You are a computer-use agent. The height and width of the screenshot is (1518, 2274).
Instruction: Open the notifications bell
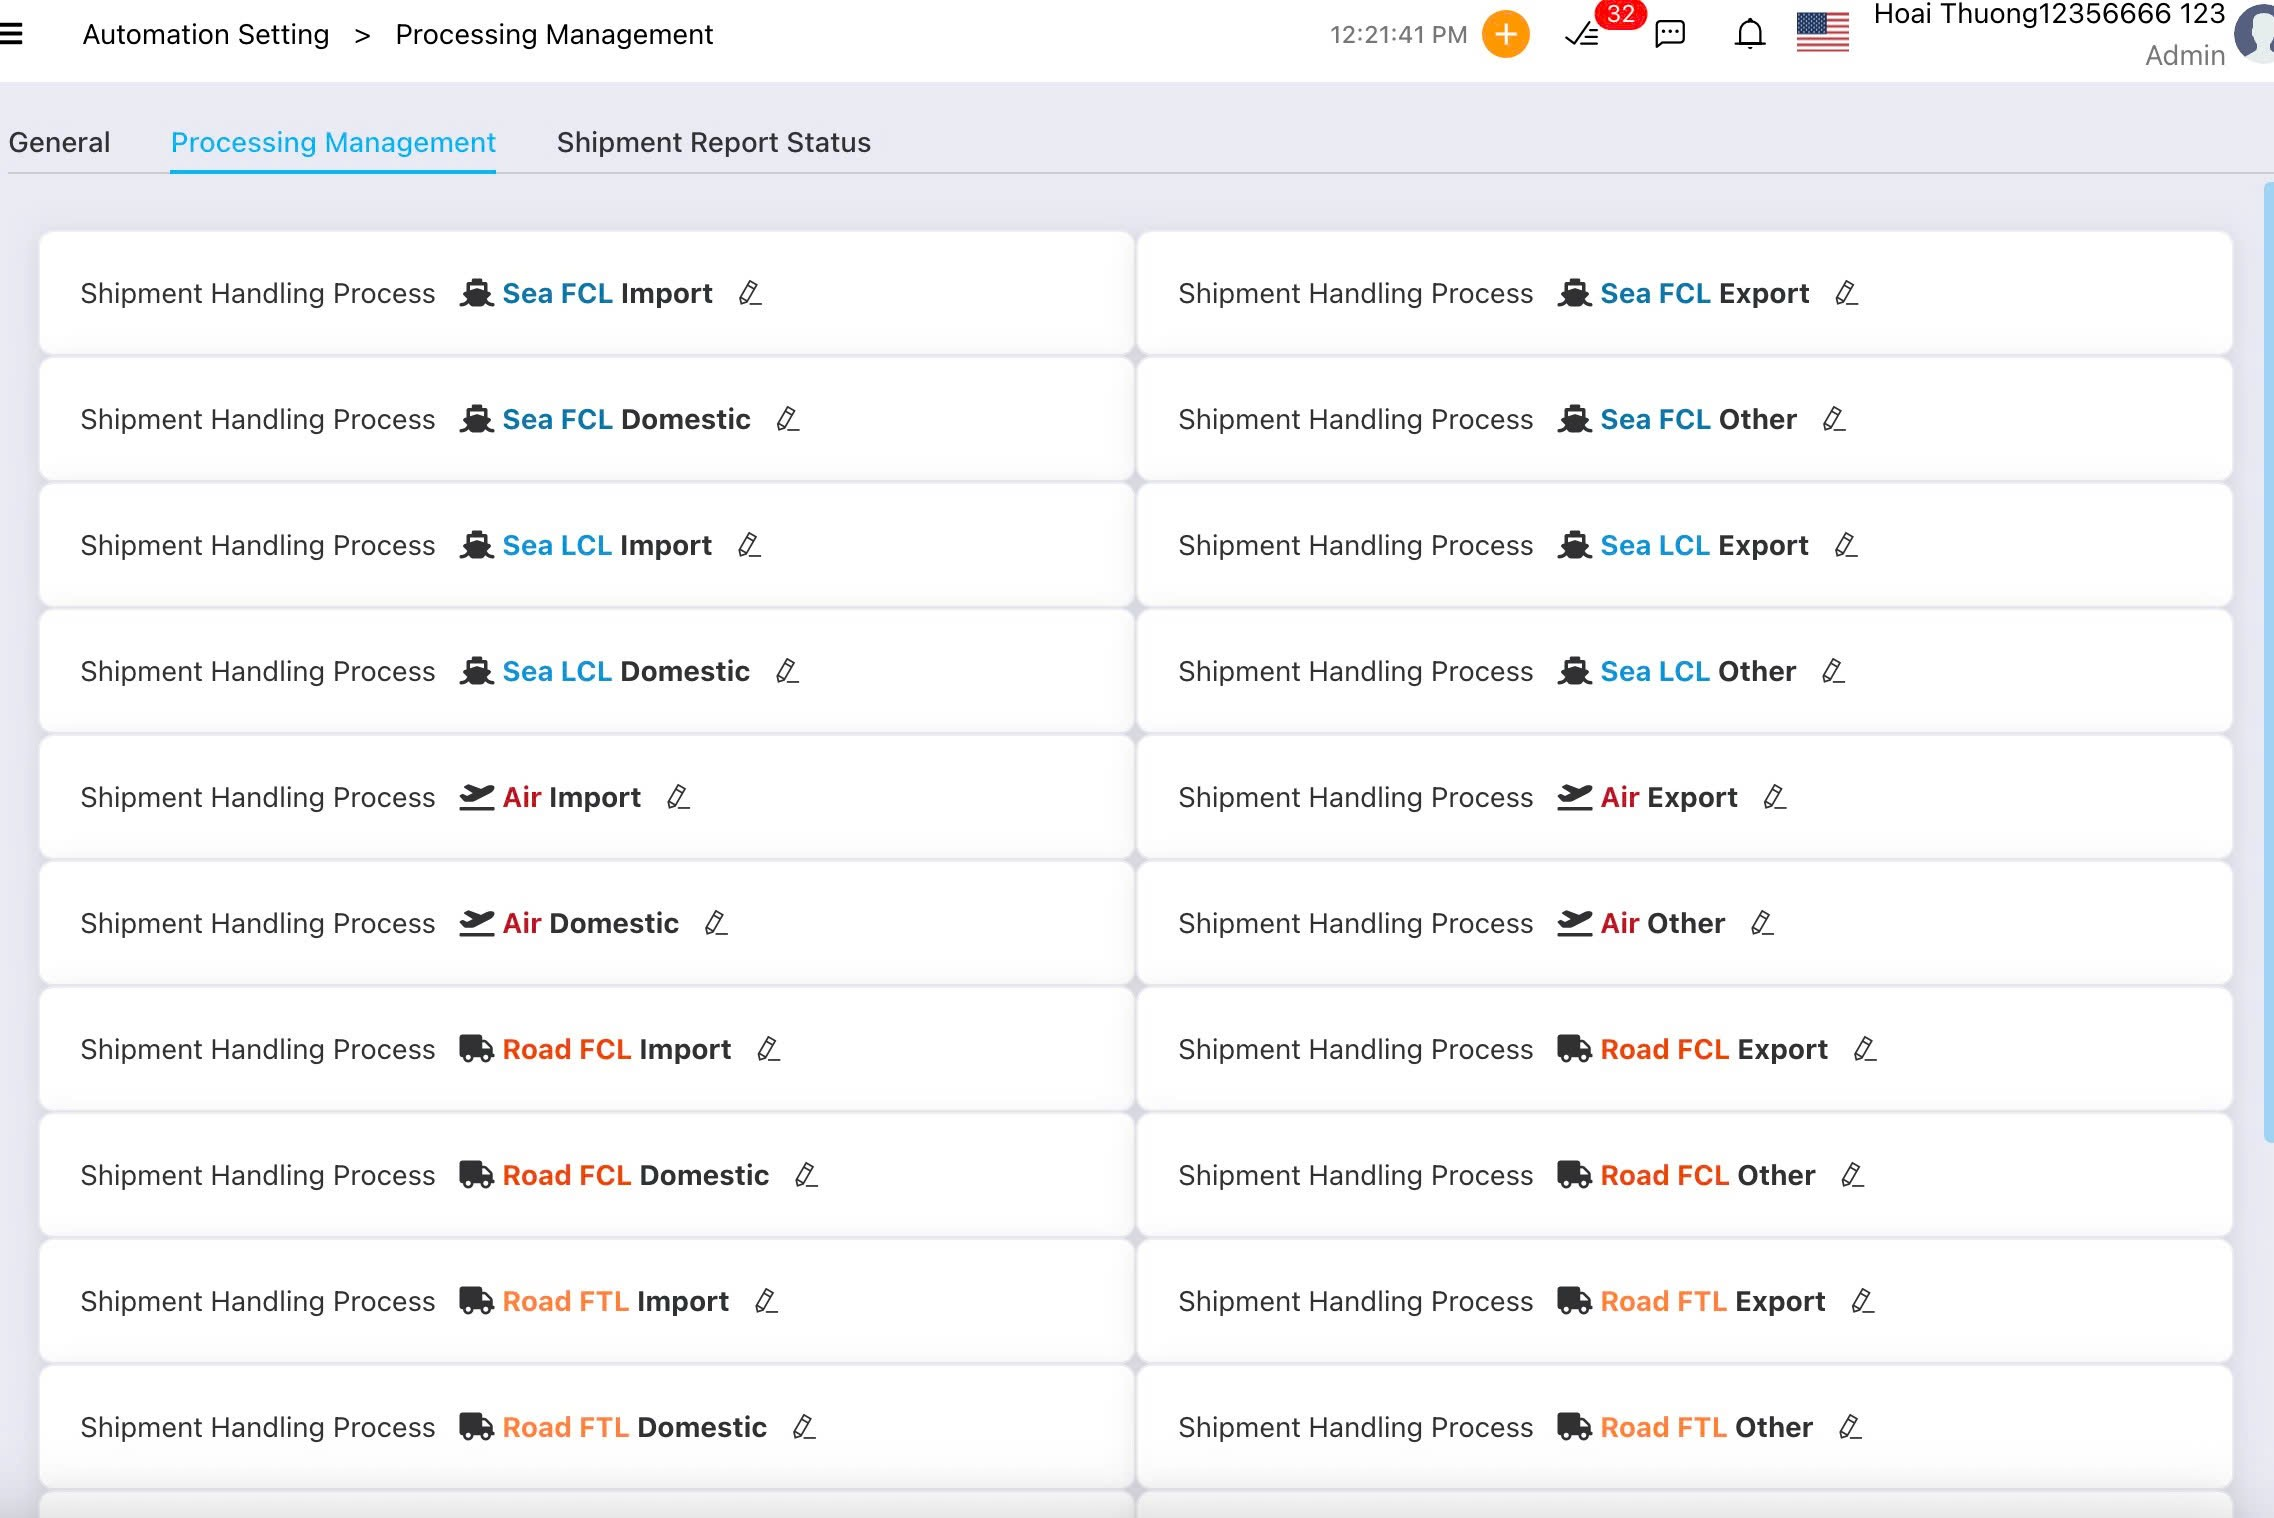pyautogui.click(x=1749, y=34)
